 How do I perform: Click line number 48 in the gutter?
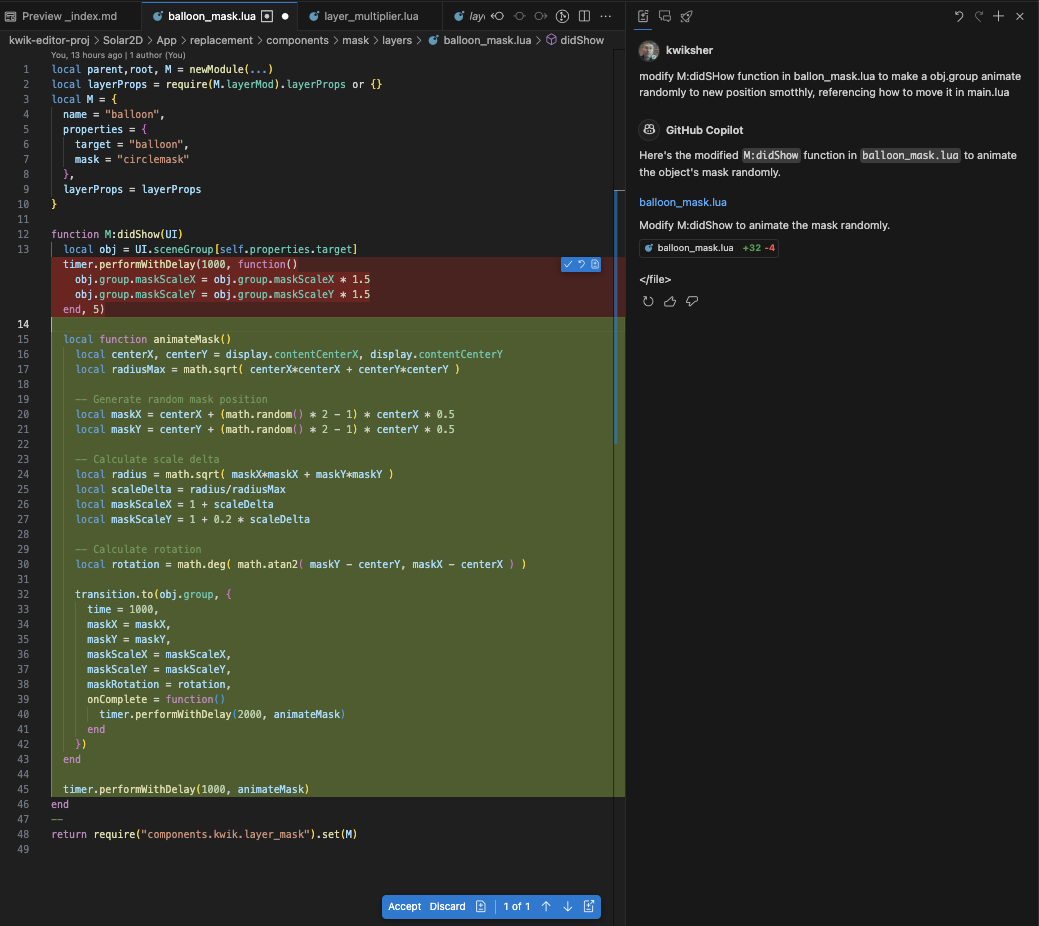tap(23, 834)
